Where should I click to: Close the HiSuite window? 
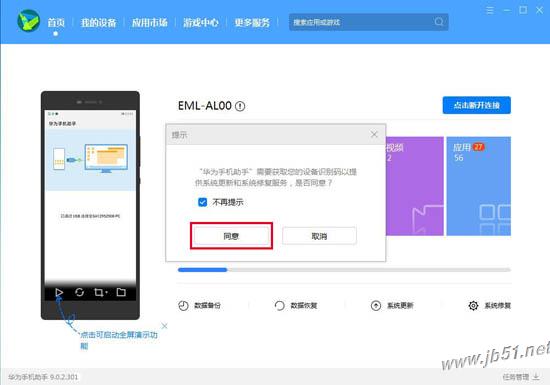coord(539,10)
